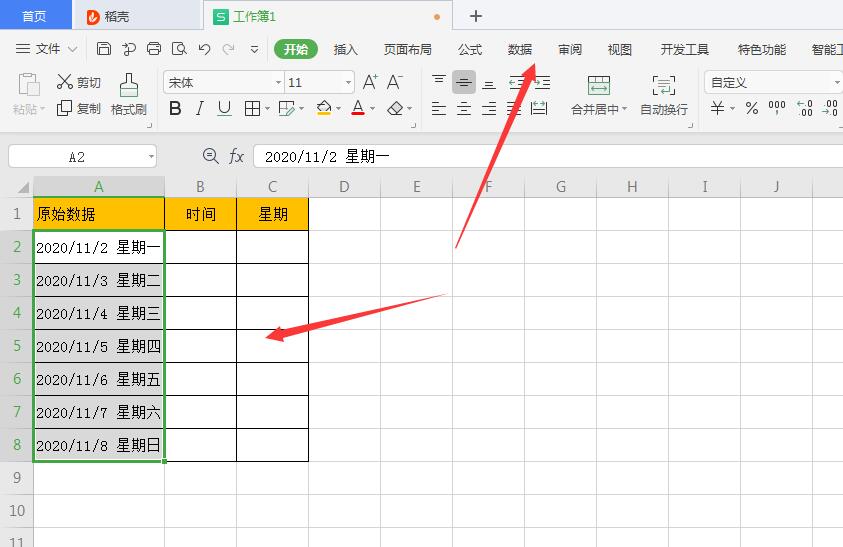Image resolution: width=843 pixels, height=547 pixels.
Task: Apply fill color bucket
Action: pos(324,108)
